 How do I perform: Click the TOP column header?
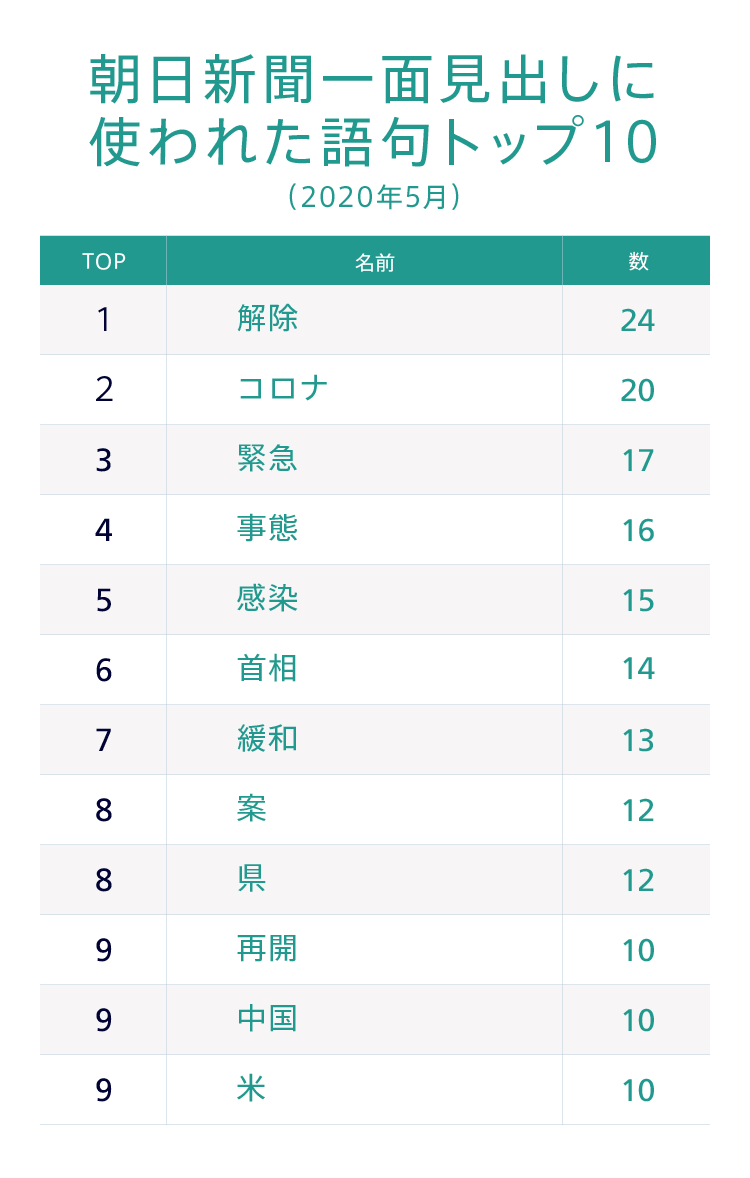pyautogui.click(x=104, y=262)
